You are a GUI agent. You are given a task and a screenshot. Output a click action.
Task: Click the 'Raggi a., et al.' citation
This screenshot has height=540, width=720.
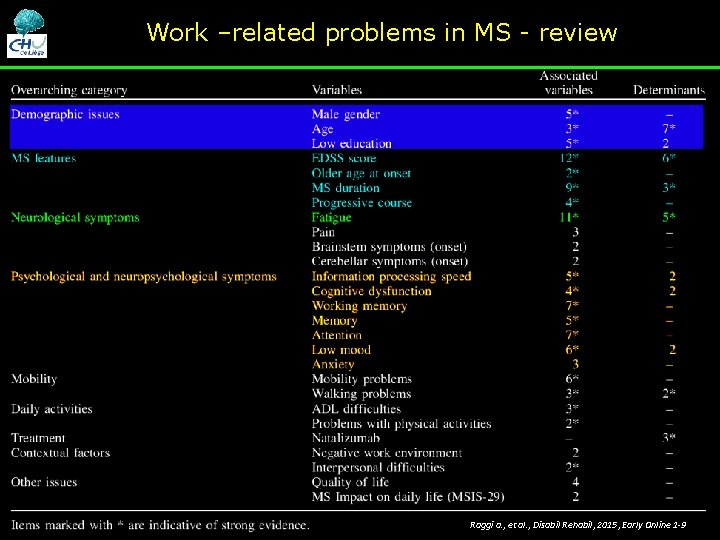pyautogui.click(x=578, y=525)
